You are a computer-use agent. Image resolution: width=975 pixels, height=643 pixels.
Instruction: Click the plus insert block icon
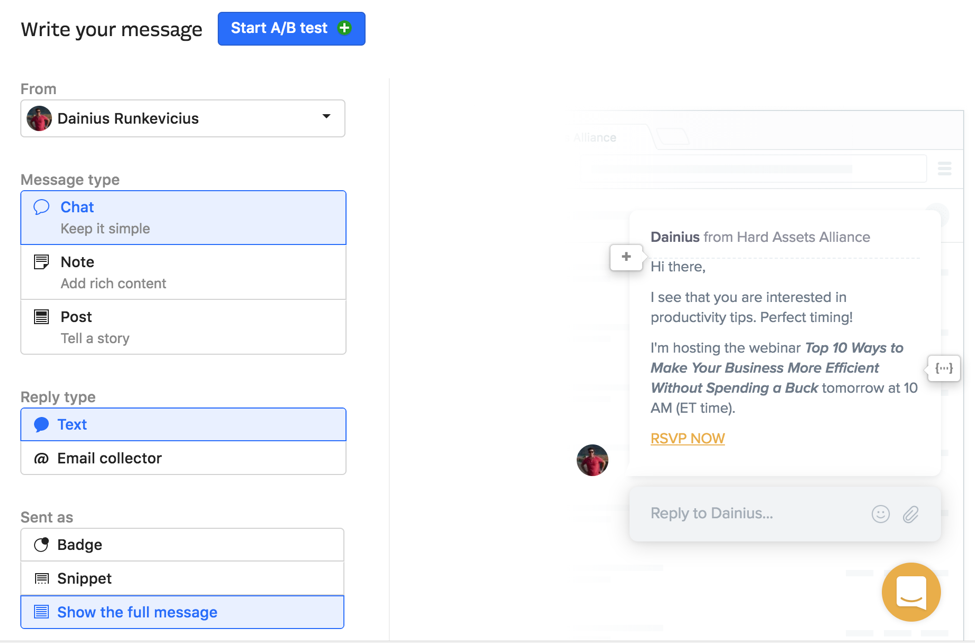(626, 257)
